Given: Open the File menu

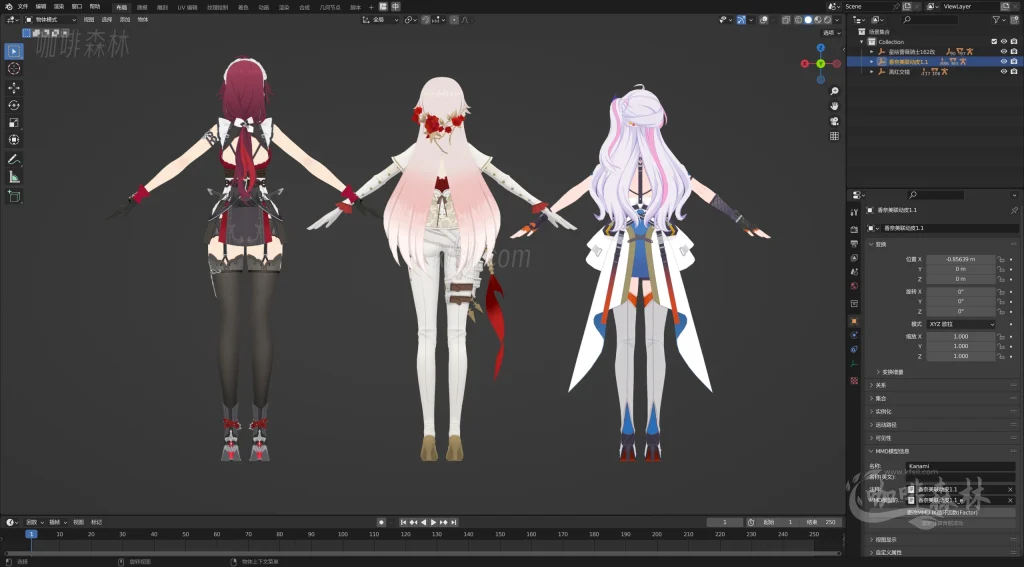Looking at the screenshot, I should point(23,7).
